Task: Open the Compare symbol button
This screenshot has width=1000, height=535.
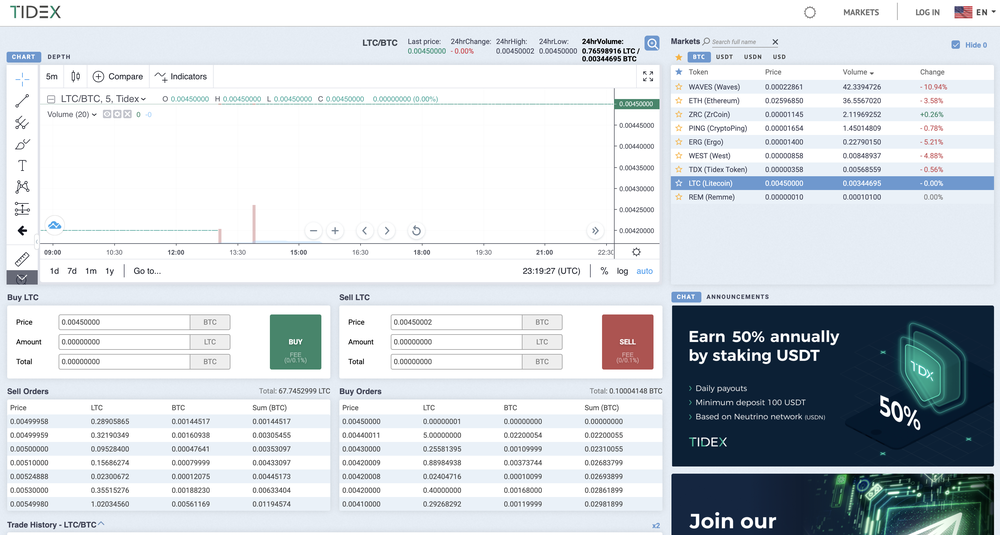Action: 118,77
